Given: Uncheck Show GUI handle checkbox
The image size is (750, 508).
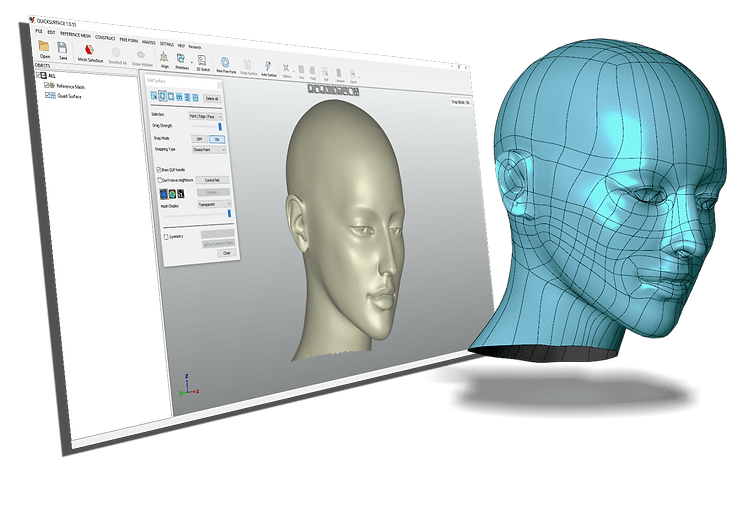Looking at the screenshot, I should (x=159, y=169).
